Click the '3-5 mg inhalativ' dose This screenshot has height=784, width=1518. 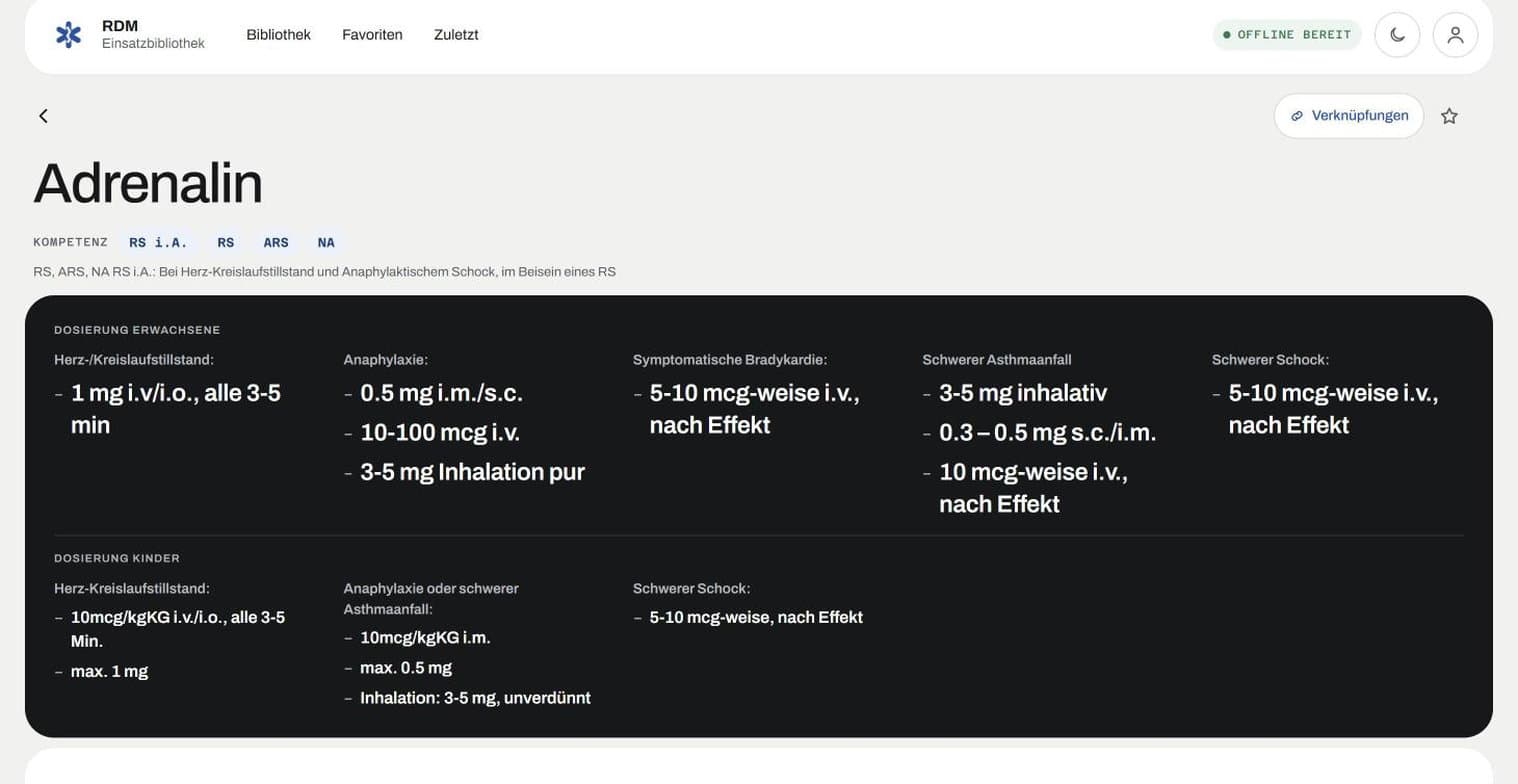coord(1023,393)
